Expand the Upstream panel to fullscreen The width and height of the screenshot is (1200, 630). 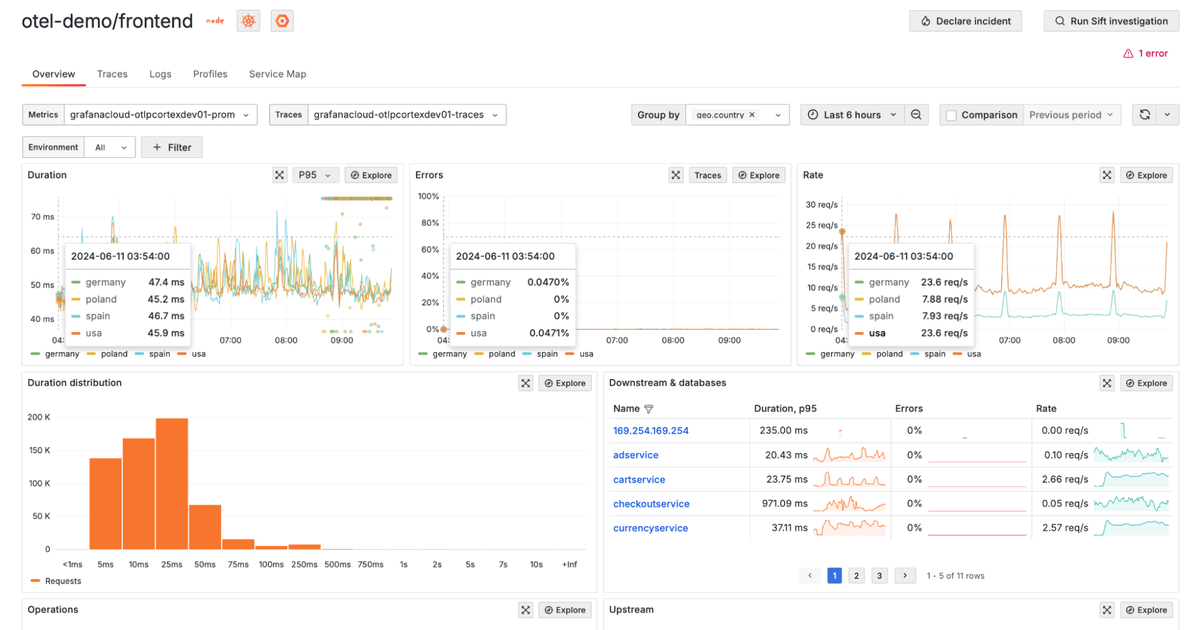pyautogui.click(x=1107, y=610)
